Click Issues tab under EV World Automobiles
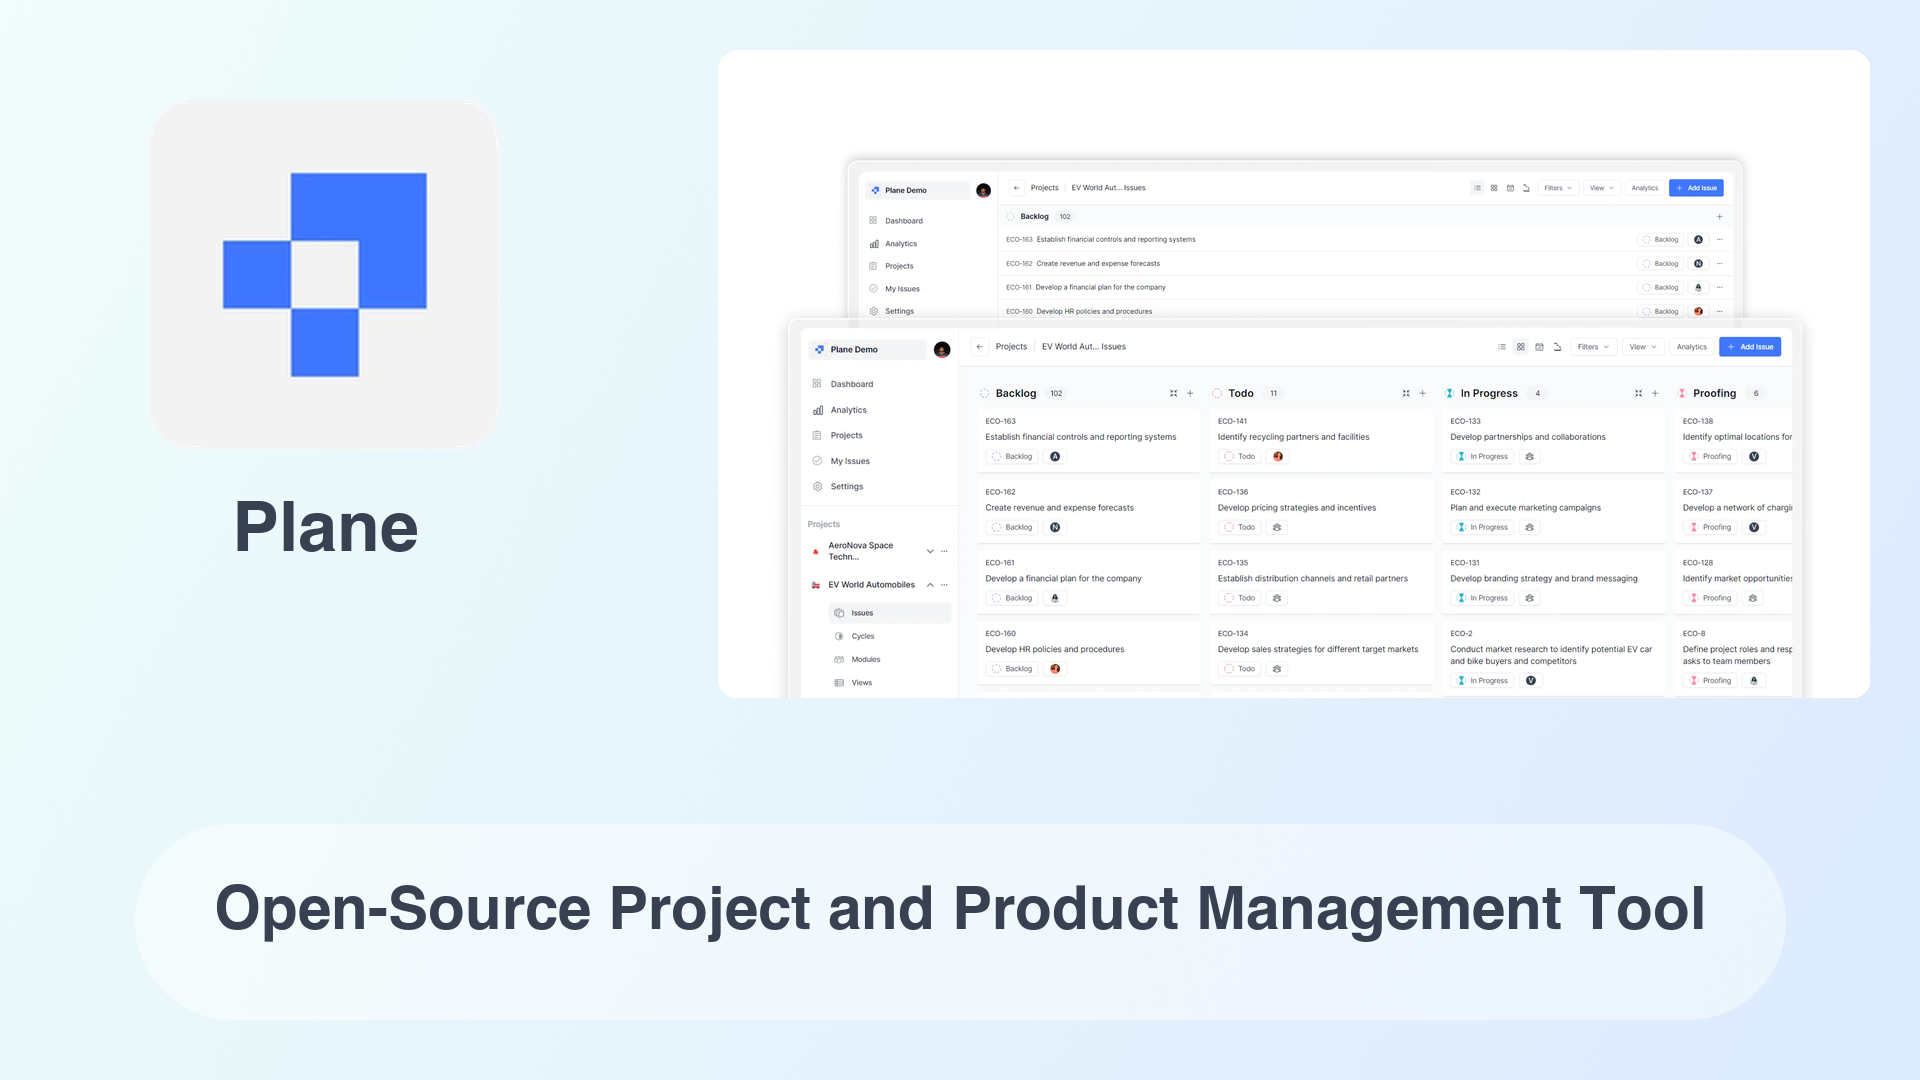1920x1080 pixels. (x=861, y=613)
